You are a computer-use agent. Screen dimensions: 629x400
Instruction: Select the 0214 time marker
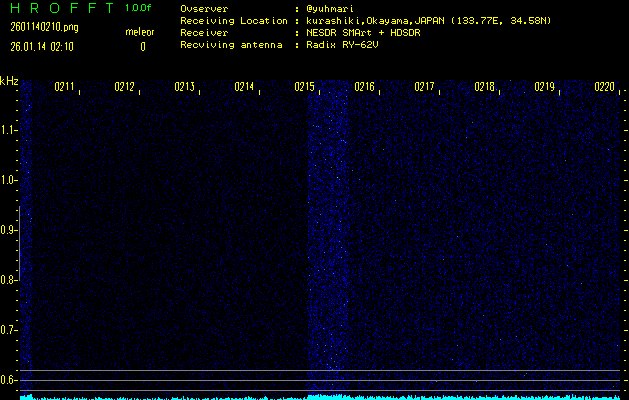point(244,87)
